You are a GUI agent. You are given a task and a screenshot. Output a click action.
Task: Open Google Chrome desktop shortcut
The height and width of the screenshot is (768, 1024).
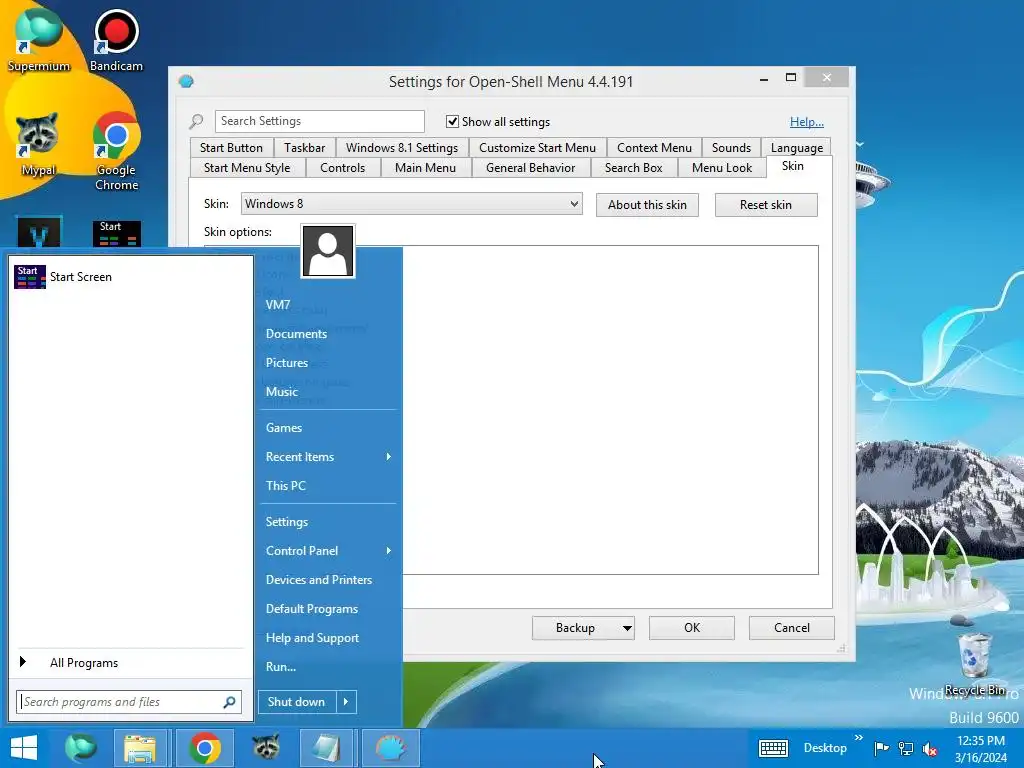pyautogui.click(x=116, y=150)
